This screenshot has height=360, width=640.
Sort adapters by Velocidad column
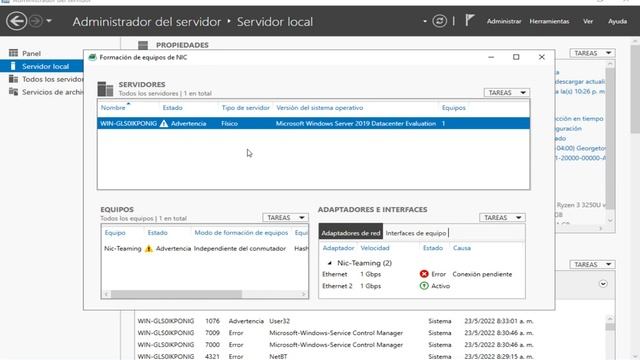point(375,248)
